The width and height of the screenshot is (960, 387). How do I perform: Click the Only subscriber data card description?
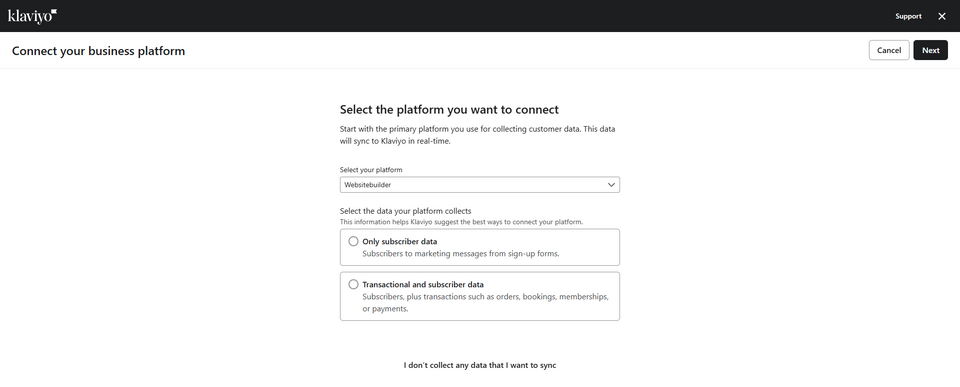coord(460,253)
